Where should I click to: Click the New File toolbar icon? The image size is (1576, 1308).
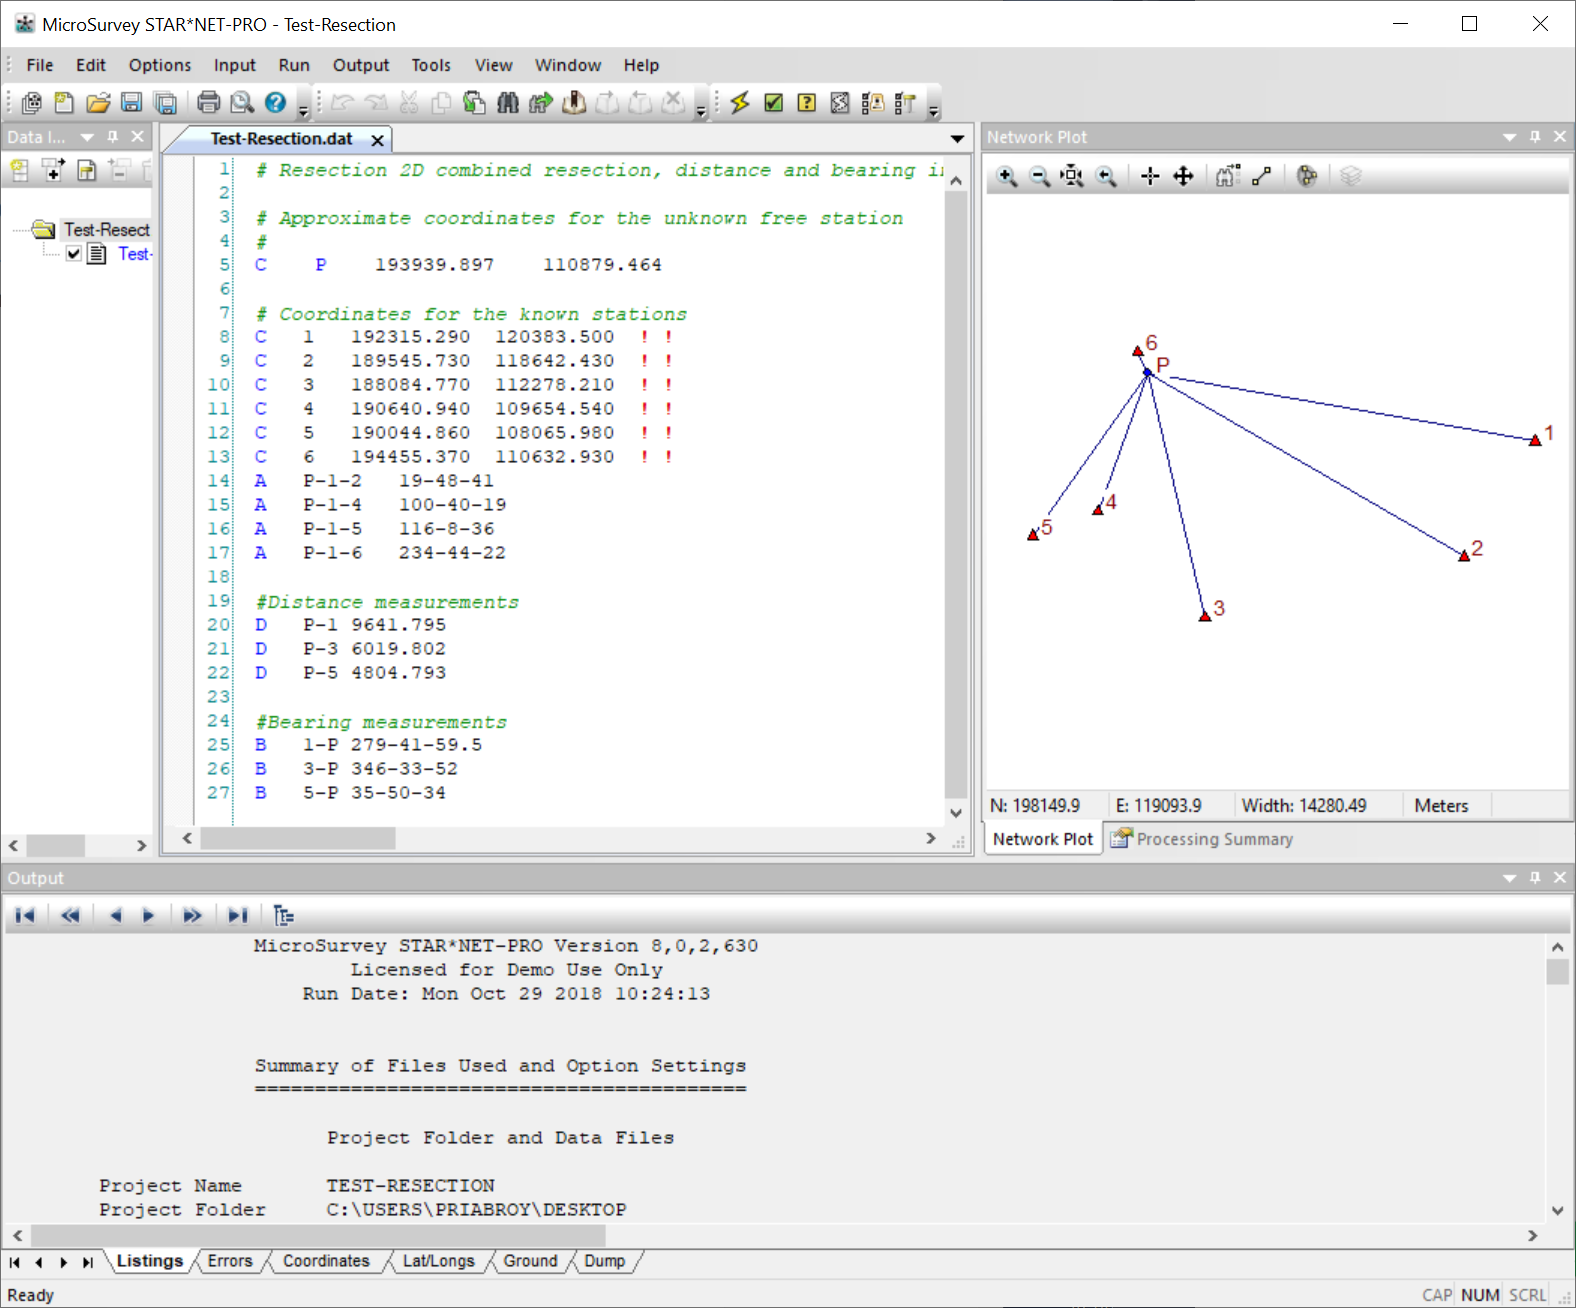pos(64,102)
